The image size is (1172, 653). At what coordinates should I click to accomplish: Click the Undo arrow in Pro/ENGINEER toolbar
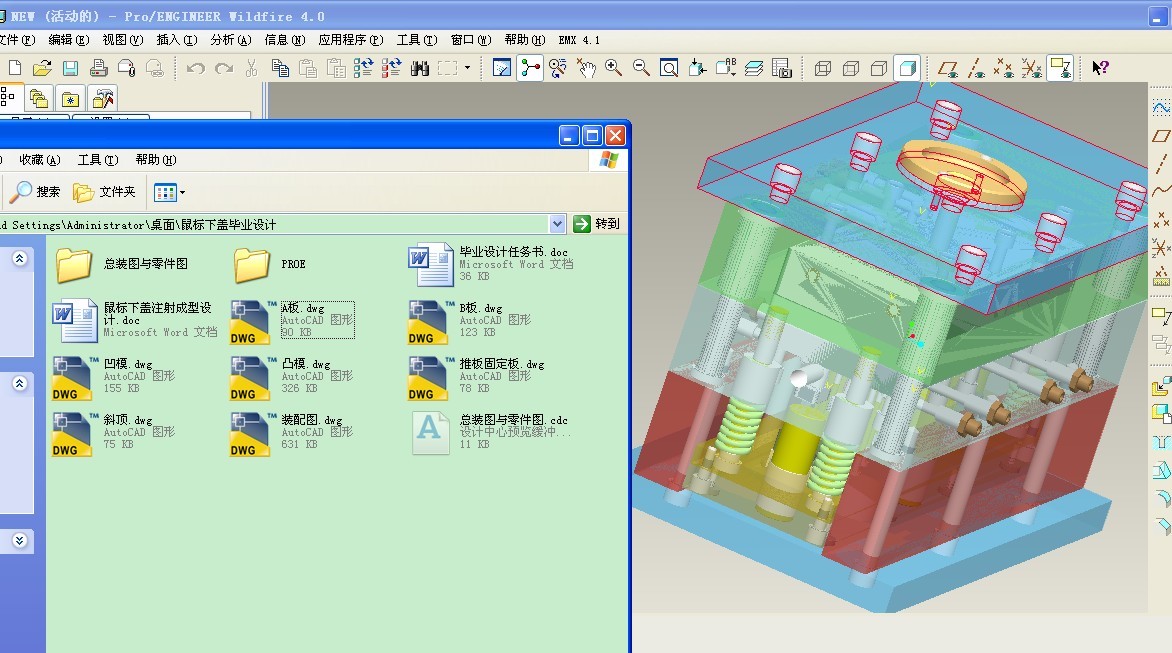click(x=196, y=68)
